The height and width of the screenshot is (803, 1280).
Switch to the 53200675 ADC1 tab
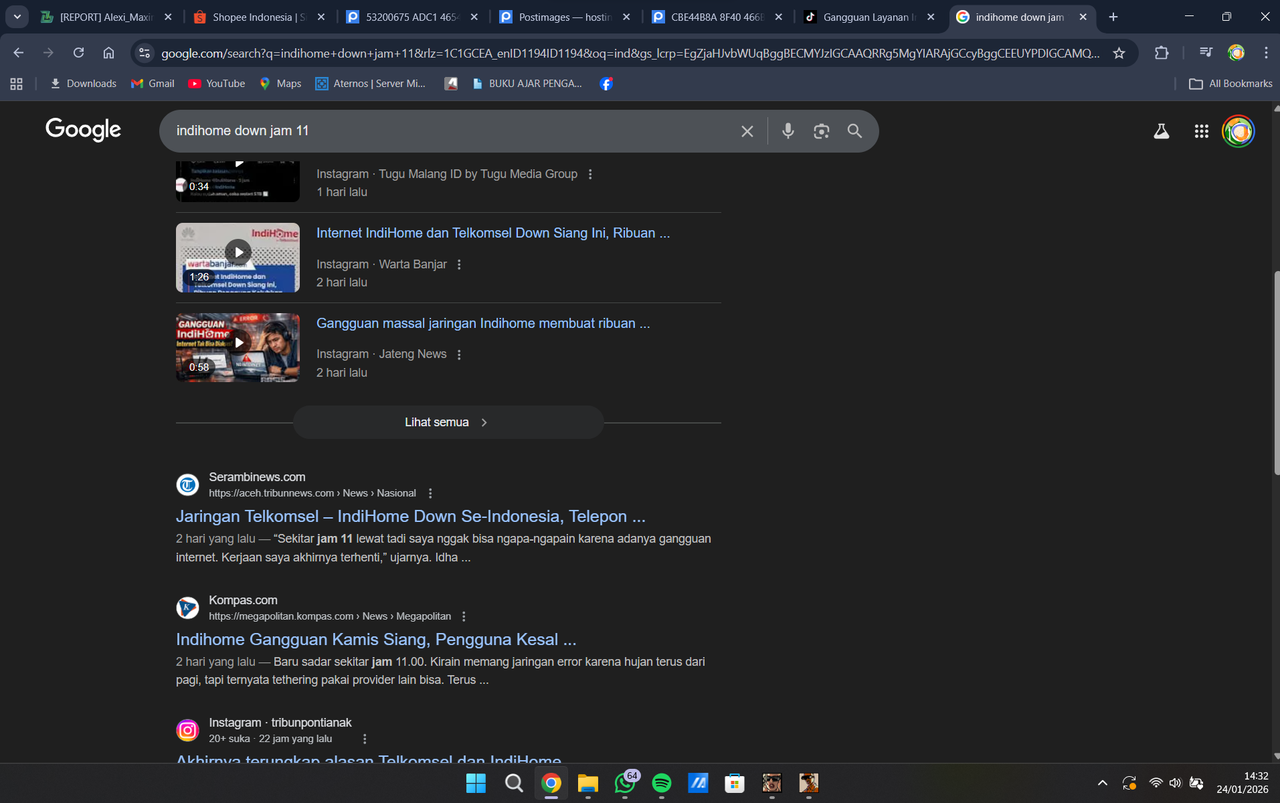413,17
